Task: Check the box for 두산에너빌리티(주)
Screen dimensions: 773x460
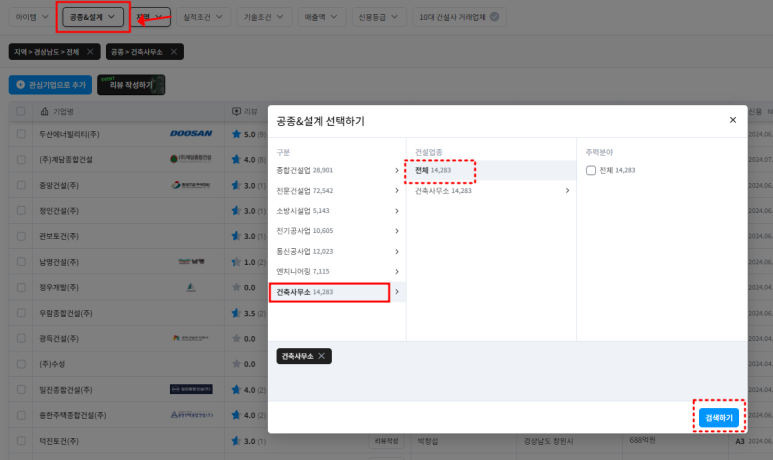Action: coord(21,134)
